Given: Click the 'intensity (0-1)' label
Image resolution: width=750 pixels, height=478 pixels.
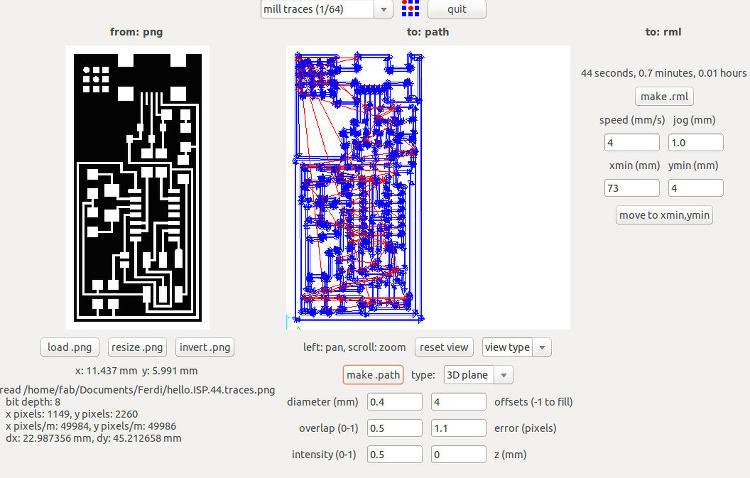Looking at the screenshot, I should point(324,455).
